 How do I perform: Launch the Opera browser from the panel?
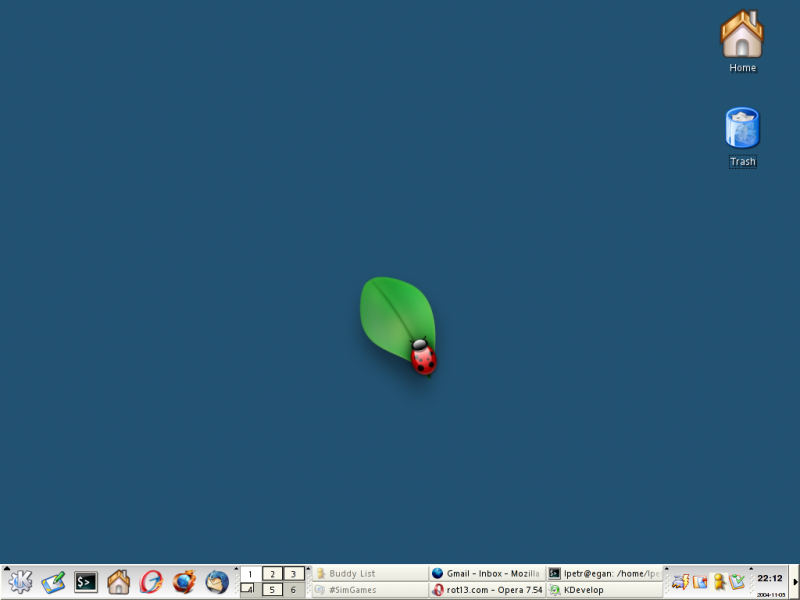tap(152, 582)
